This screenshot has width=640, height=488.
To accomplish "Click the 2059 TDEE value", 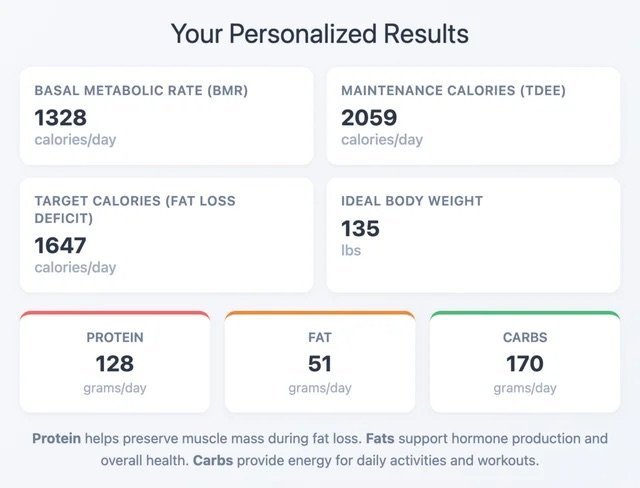I will (x=369, y=118).
